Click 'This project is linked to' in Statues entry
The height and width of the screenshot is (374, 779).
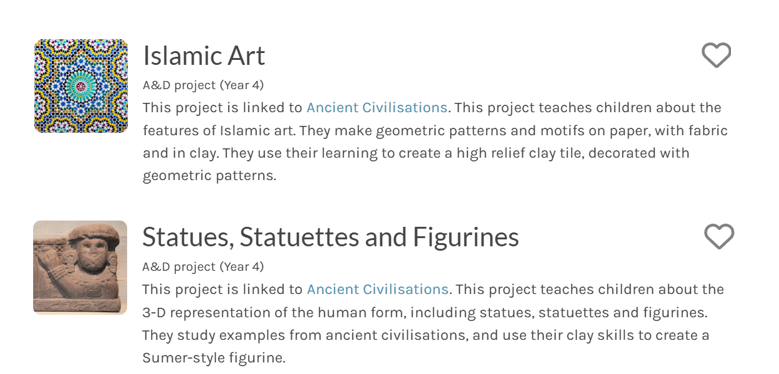[x=223, y=289]
